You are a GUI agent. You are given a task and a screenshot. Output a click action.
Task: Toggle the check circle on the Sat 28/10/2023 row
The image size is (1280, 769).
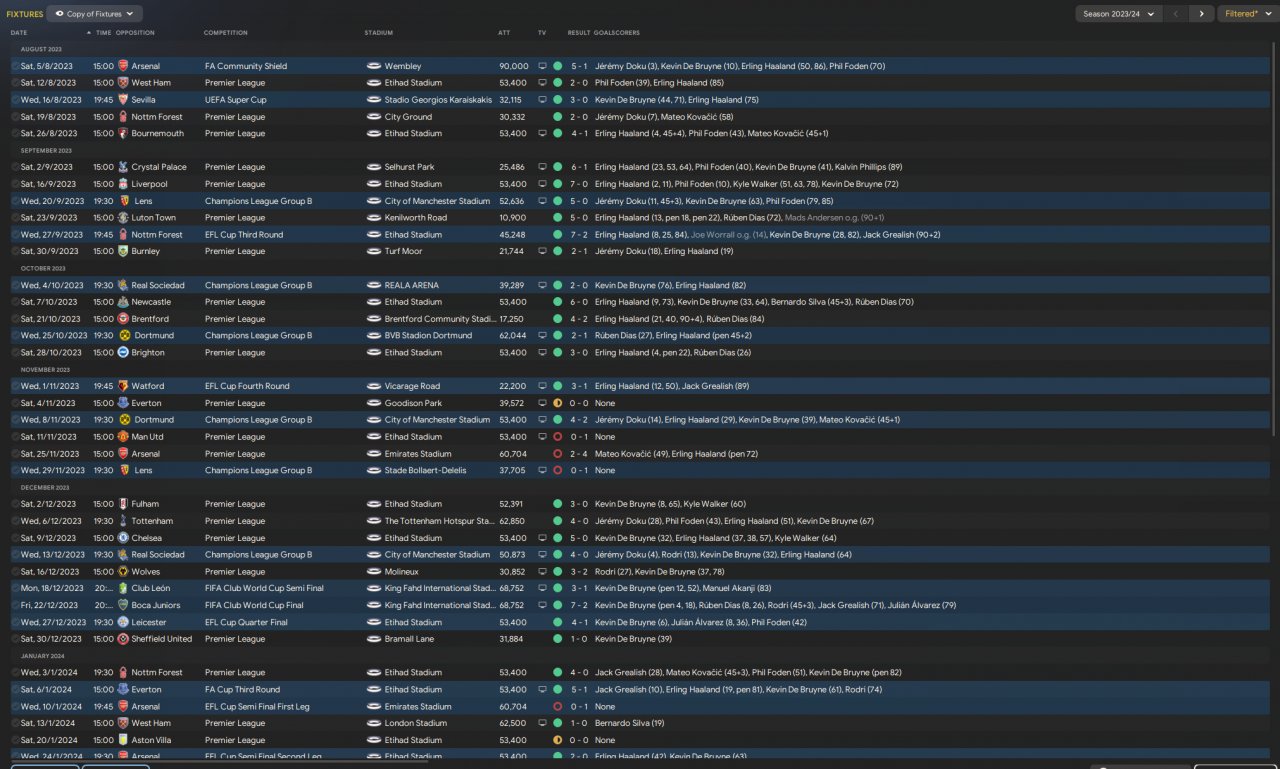point(15,352)
